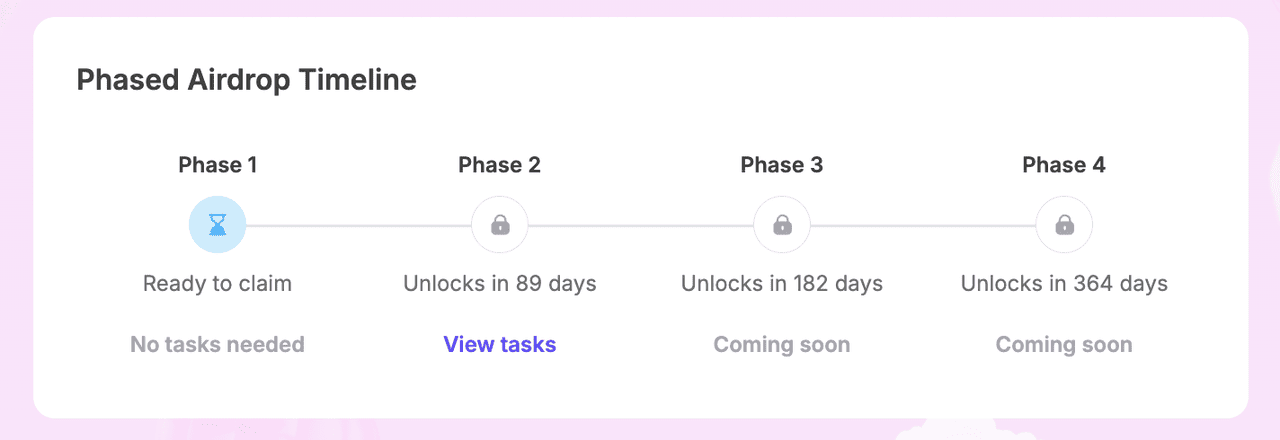This screenshot has height=440, width=1280.
Task: Click Unlocks in 364 days text
Action: click(1064, 284)
